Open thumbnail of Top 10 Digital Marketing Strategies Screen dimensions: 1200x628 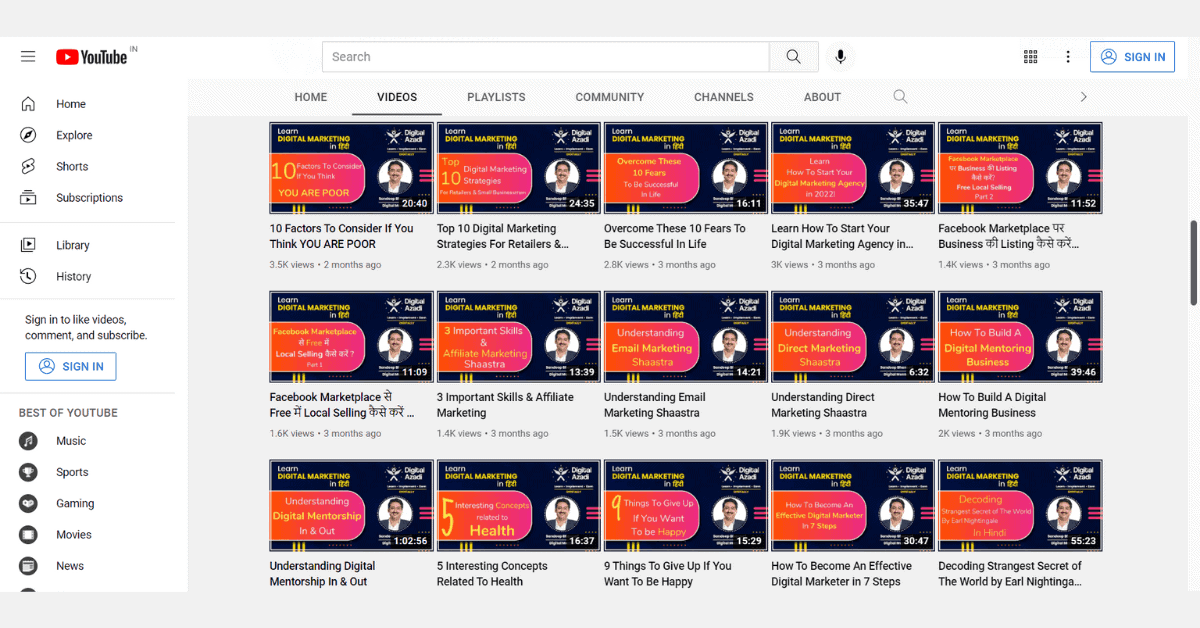518,168
